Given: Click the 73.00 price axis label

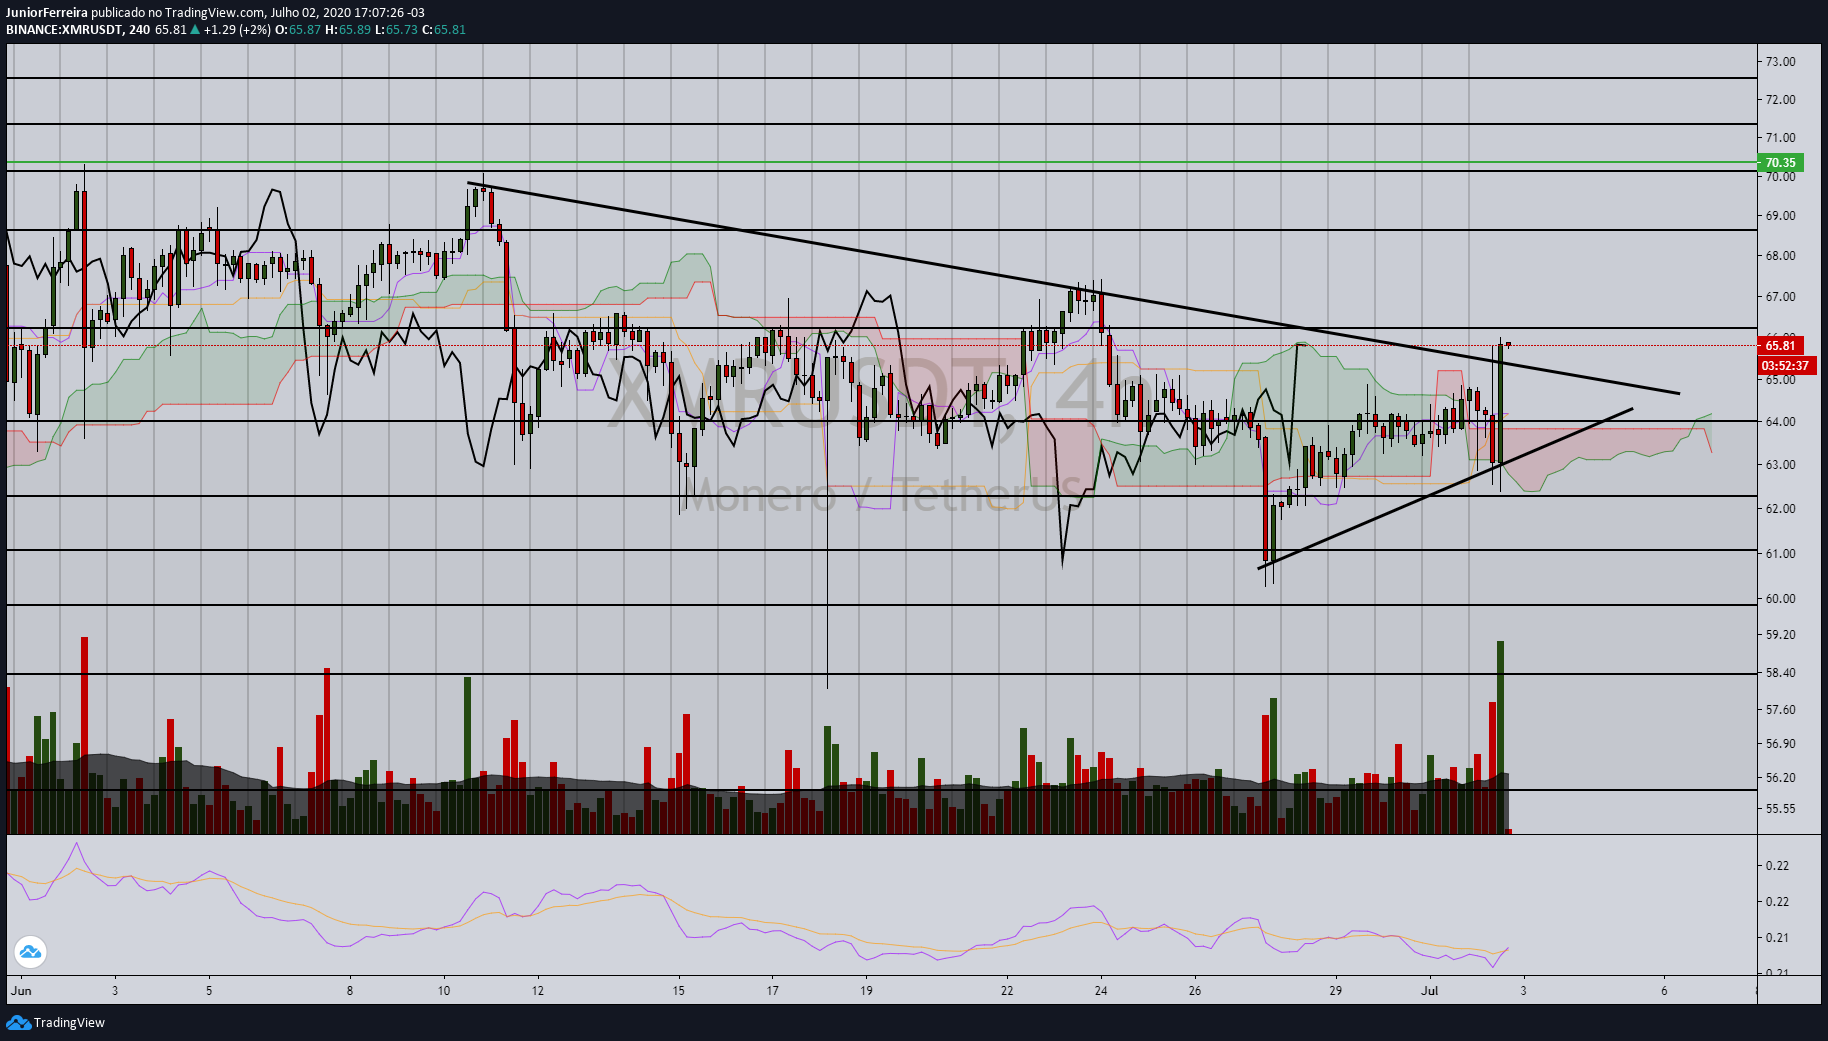Looking at the screenshot, I should (1780, 61).
